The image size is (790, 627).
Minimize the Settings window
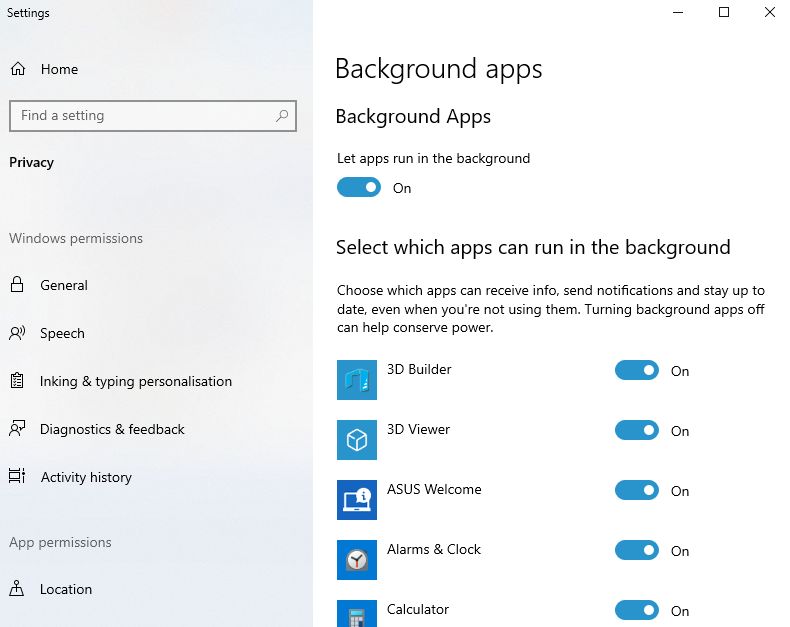678,12
